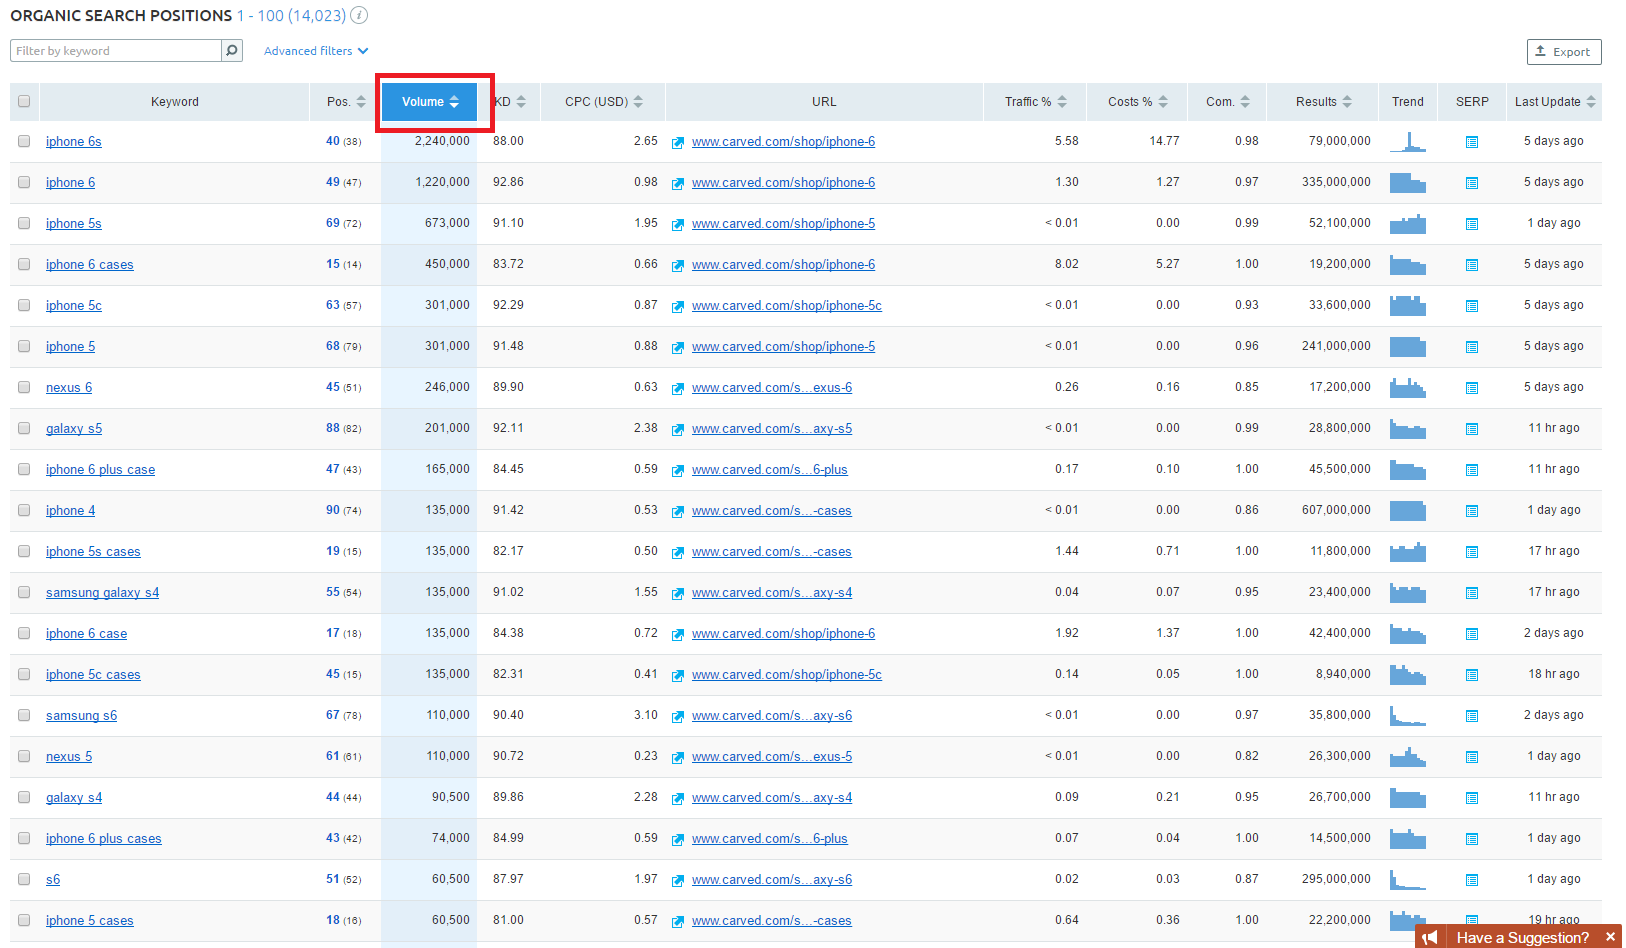Expand the Advanced filters dropdown
This screenshot has height=948, width=1626.
[316, 51]
